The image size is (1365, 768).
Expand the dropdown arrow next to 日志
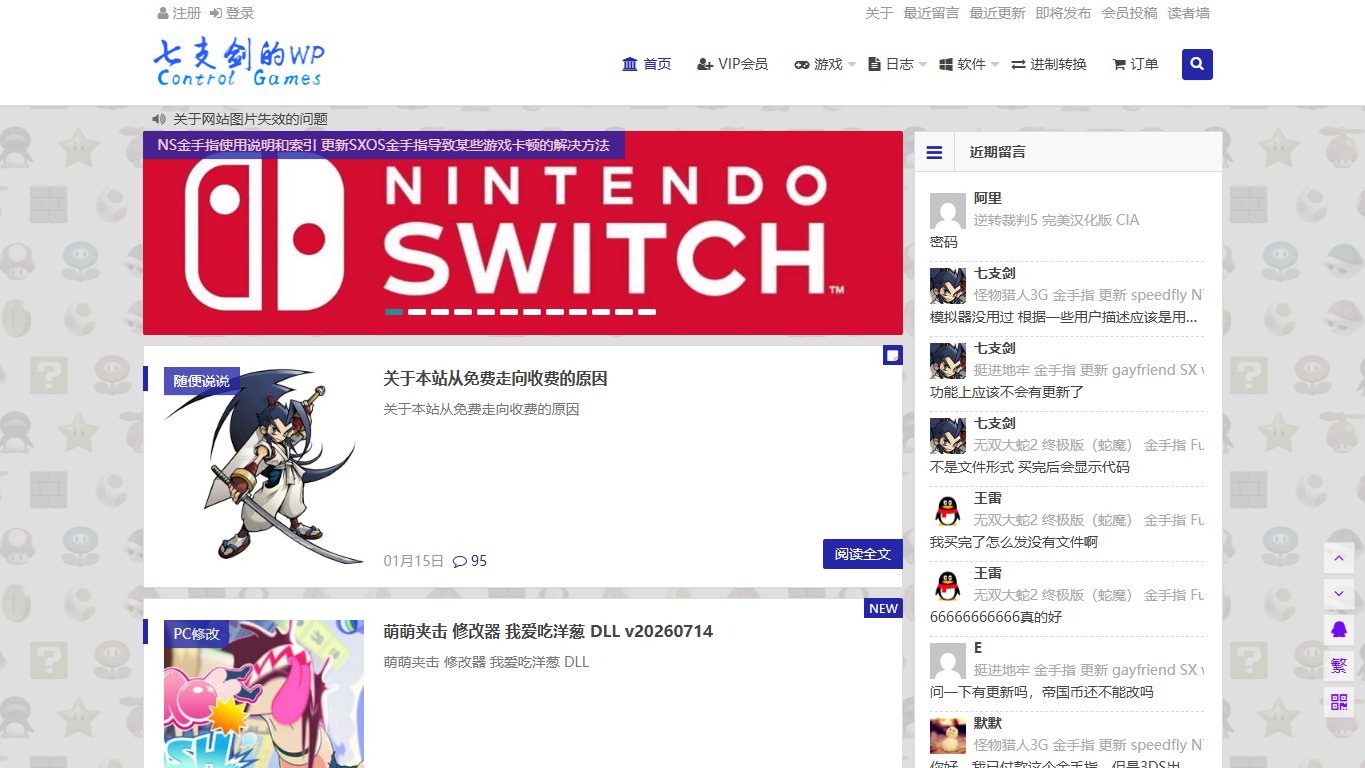pos(923,65)
